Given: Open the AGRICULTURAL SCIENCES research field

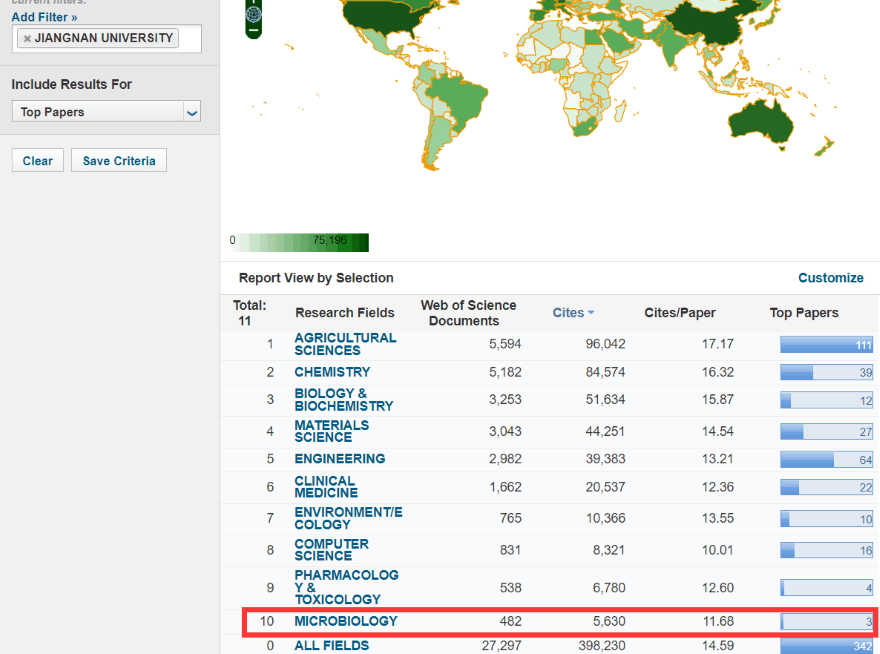Looking at the screenshot, I should coord(345,344).
